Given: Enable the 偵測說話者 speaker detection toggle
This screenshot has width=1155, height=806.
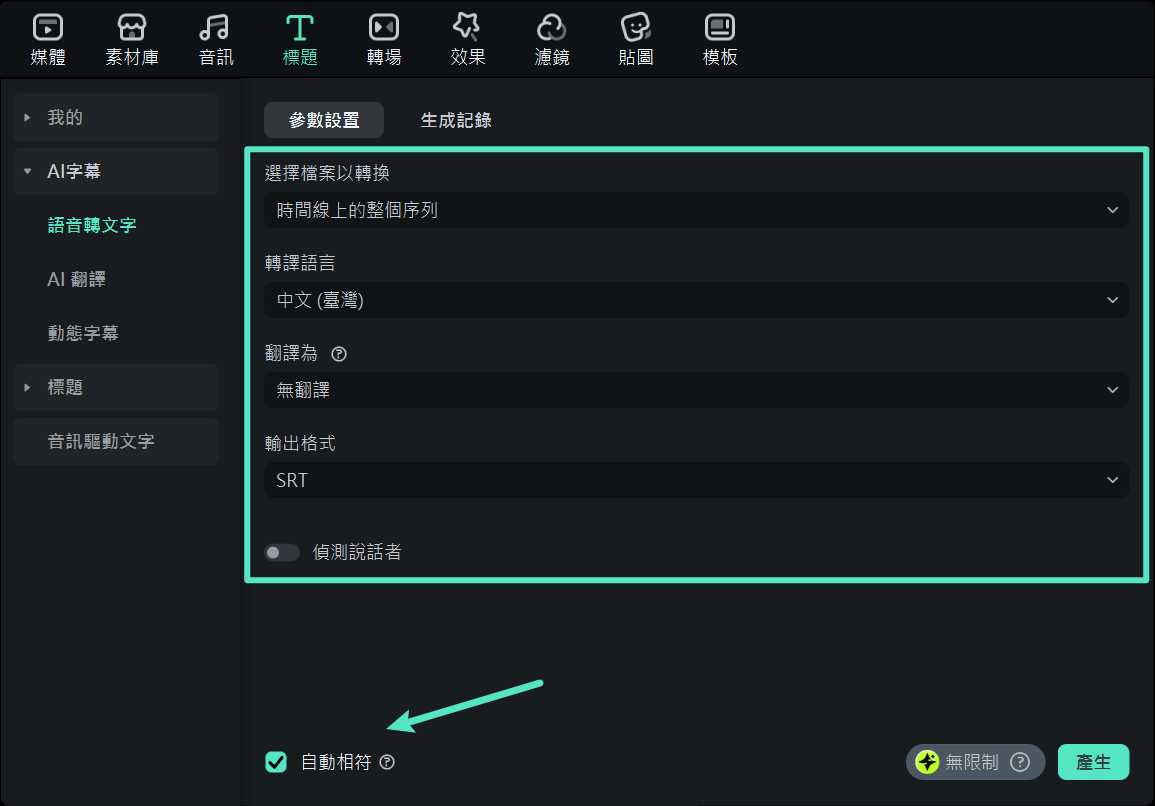Looking at the screenshot, I should tap(282, 551).
